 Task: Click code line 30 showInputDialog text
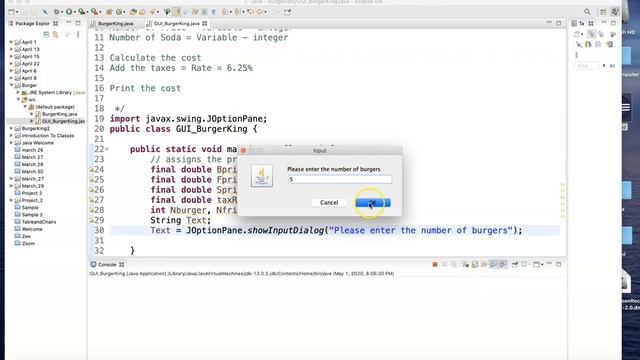[x=286, y=231]
